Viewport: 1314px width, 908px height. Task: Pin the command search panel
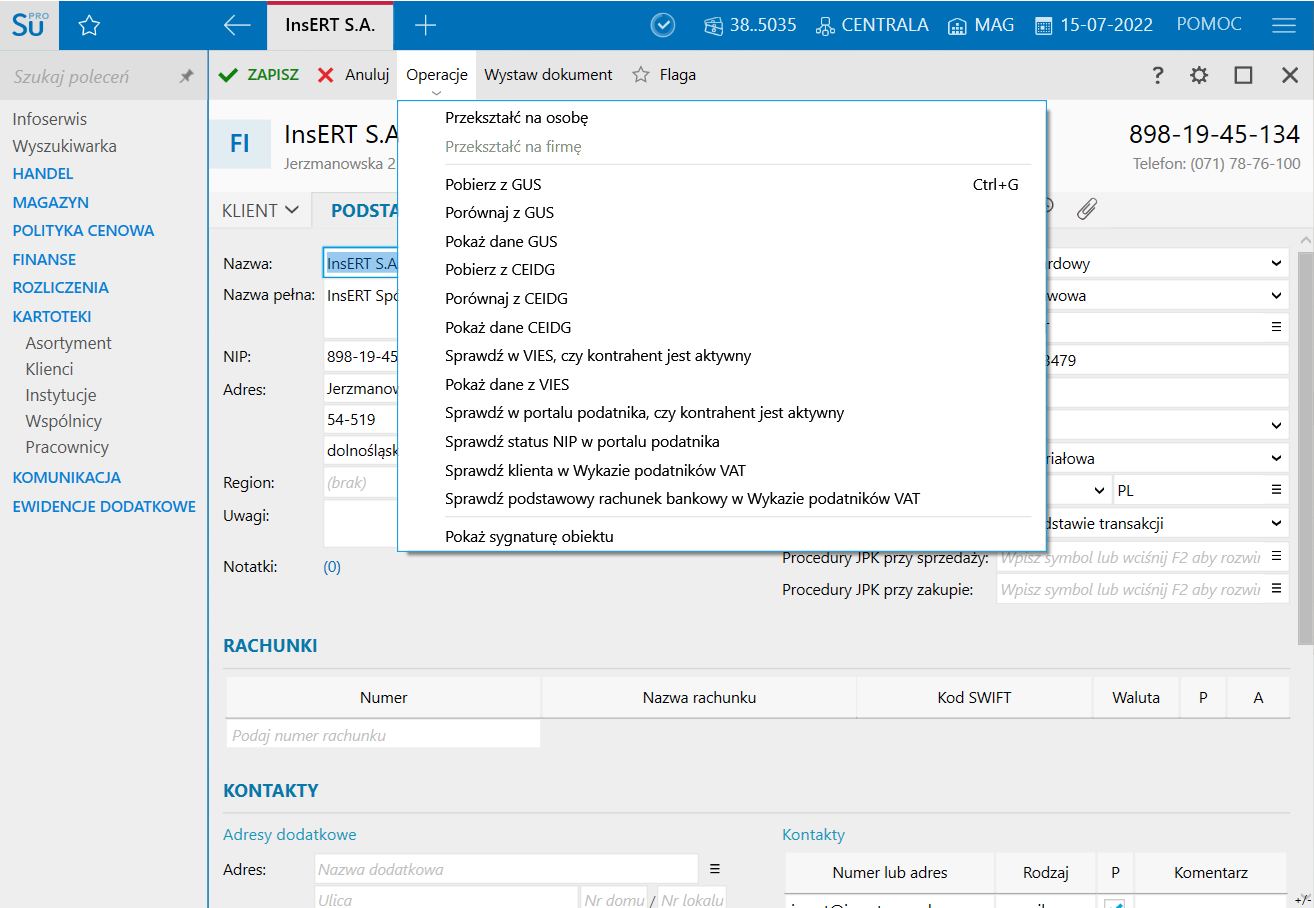coord(186,76)
